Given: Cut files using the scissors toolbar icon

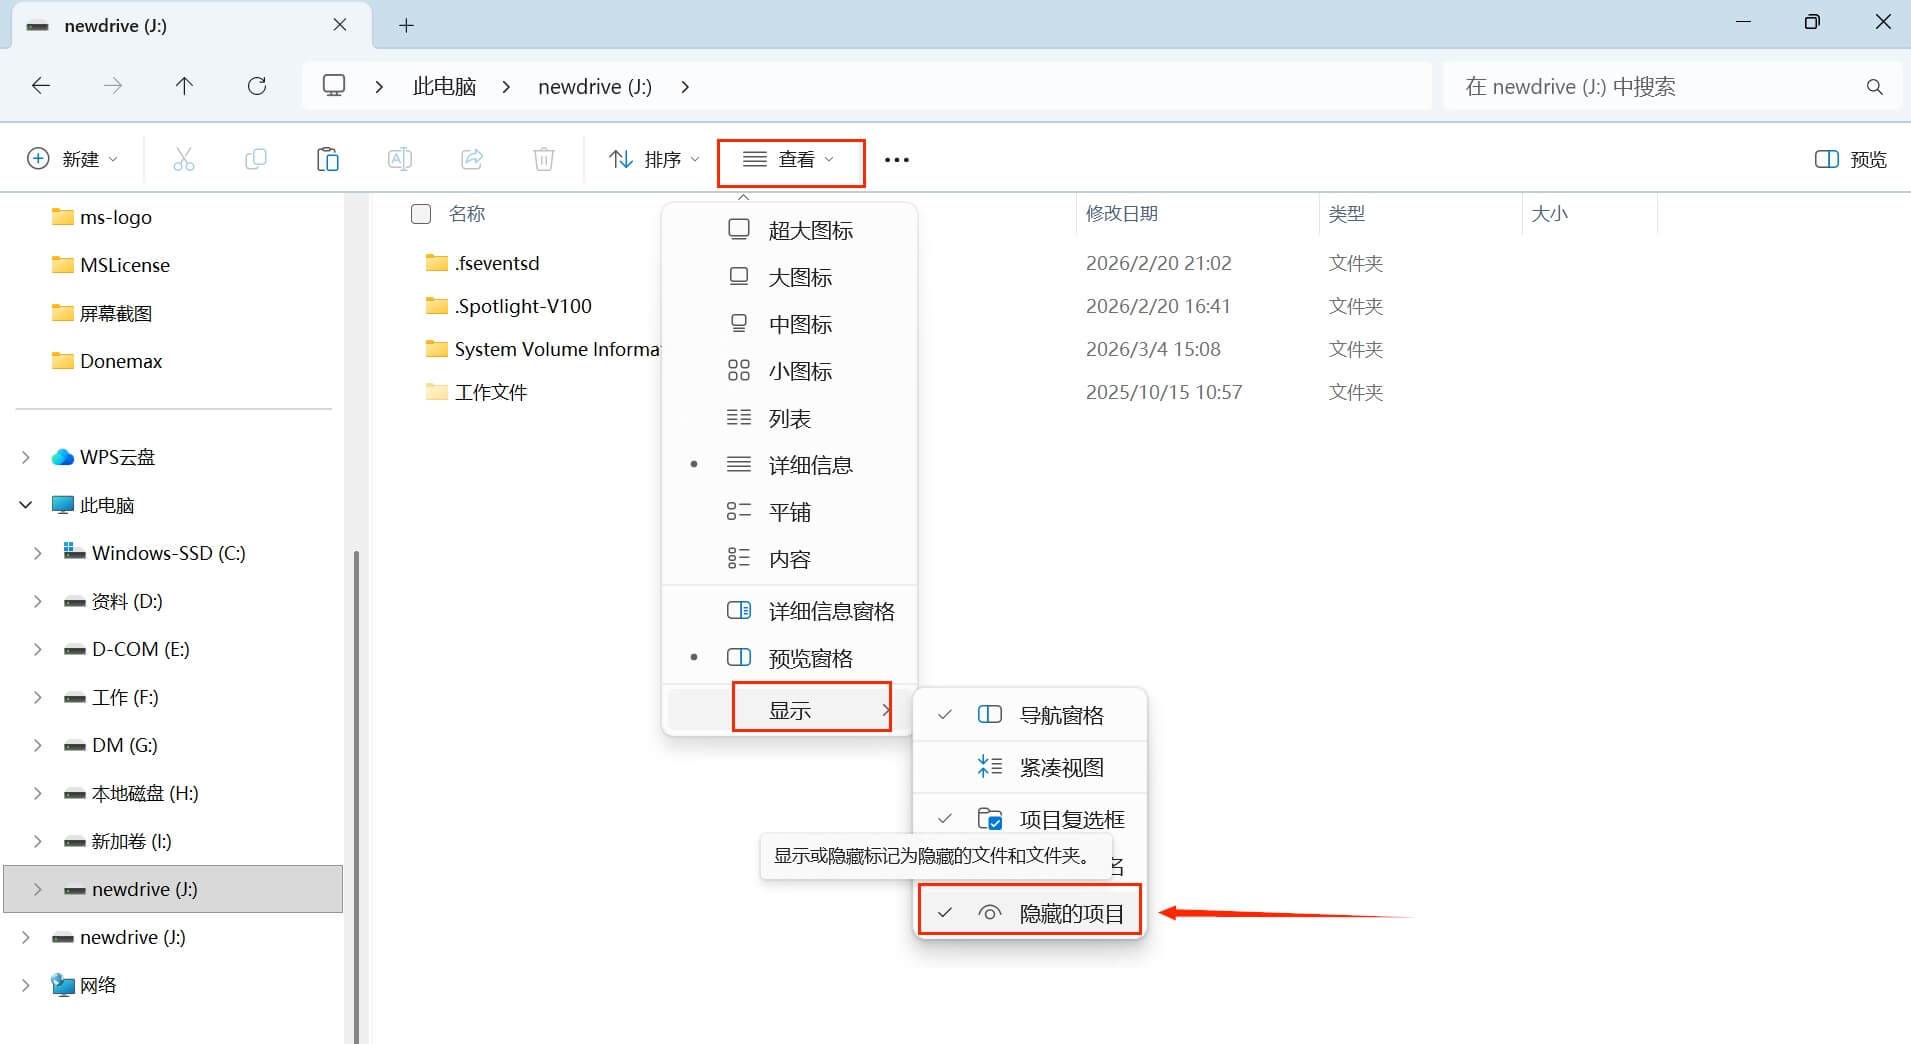Looking at the screenshot, I should coord(184,158).
